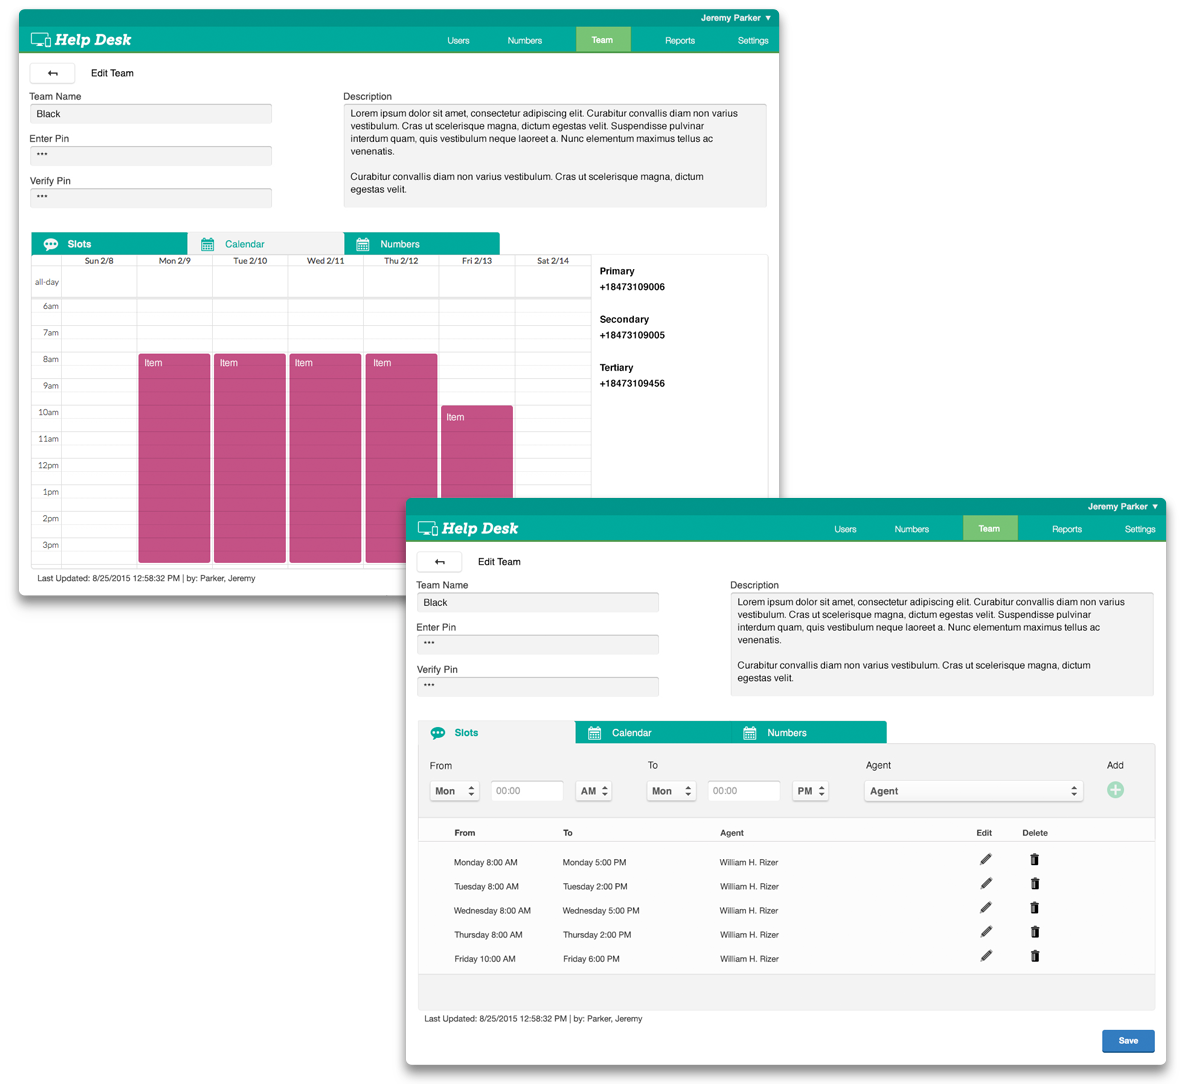
Task: Expand the PM selector in To section
Action: point(810,791)
